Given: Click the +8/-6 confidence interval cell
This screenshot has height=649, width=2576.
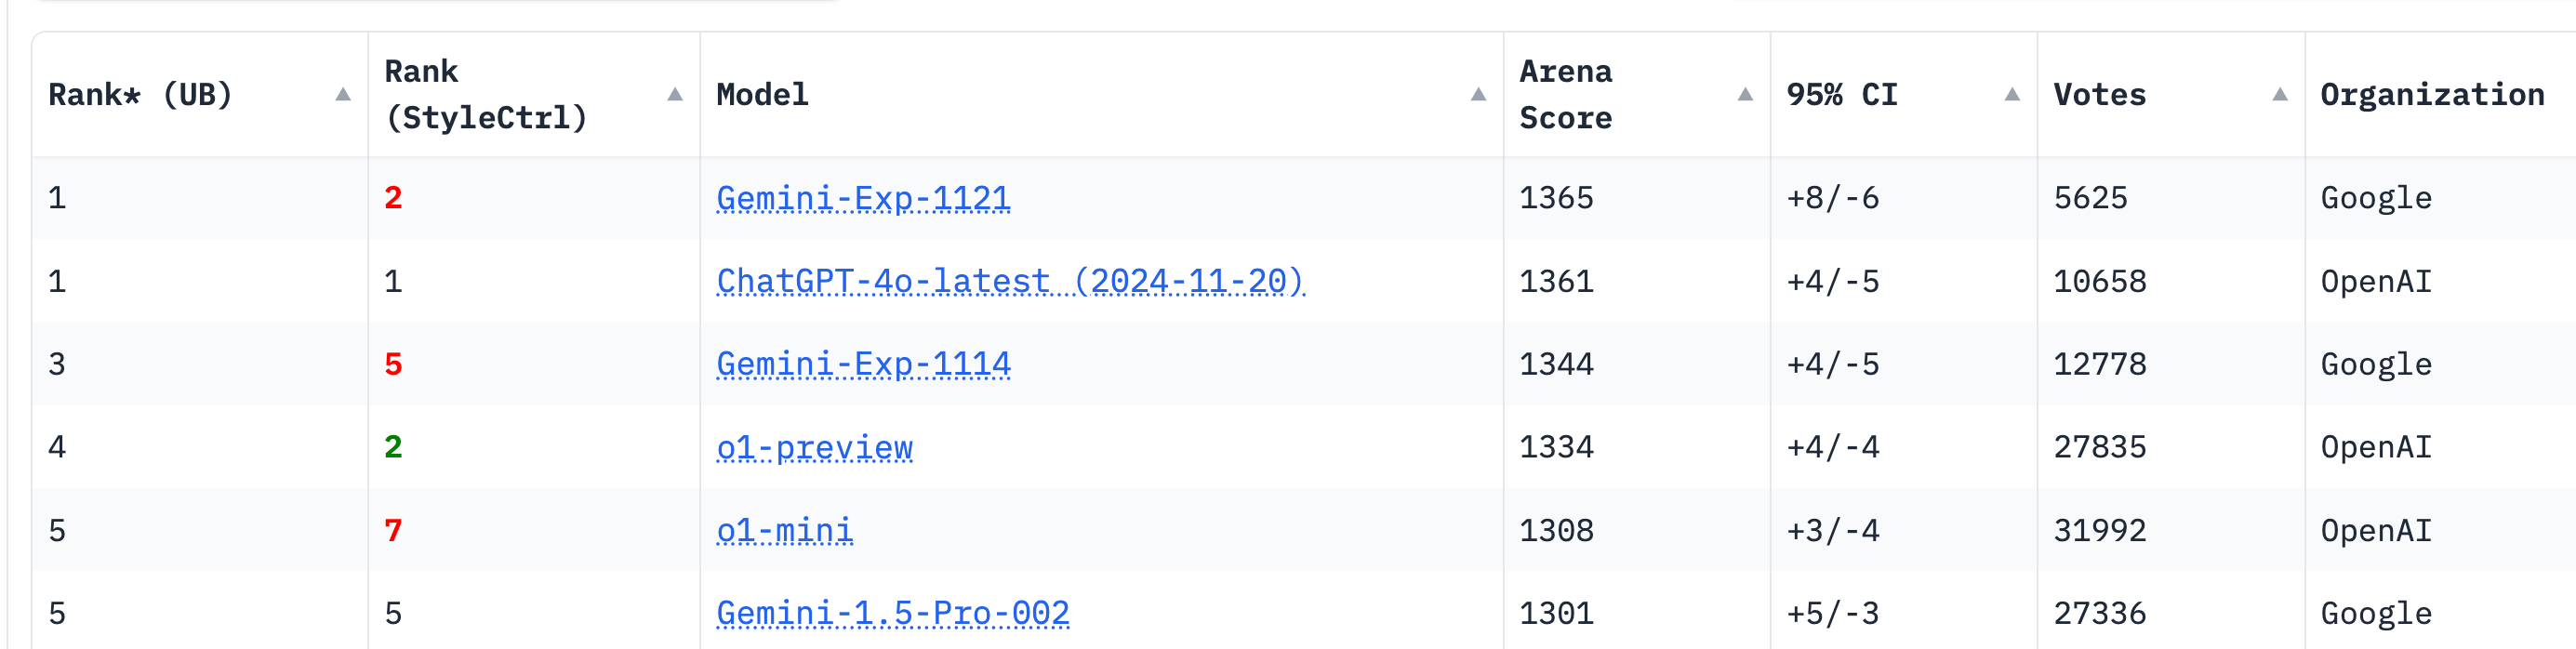Looking at the screenshot, I should pyautogui.click(x=1833, y=198).
